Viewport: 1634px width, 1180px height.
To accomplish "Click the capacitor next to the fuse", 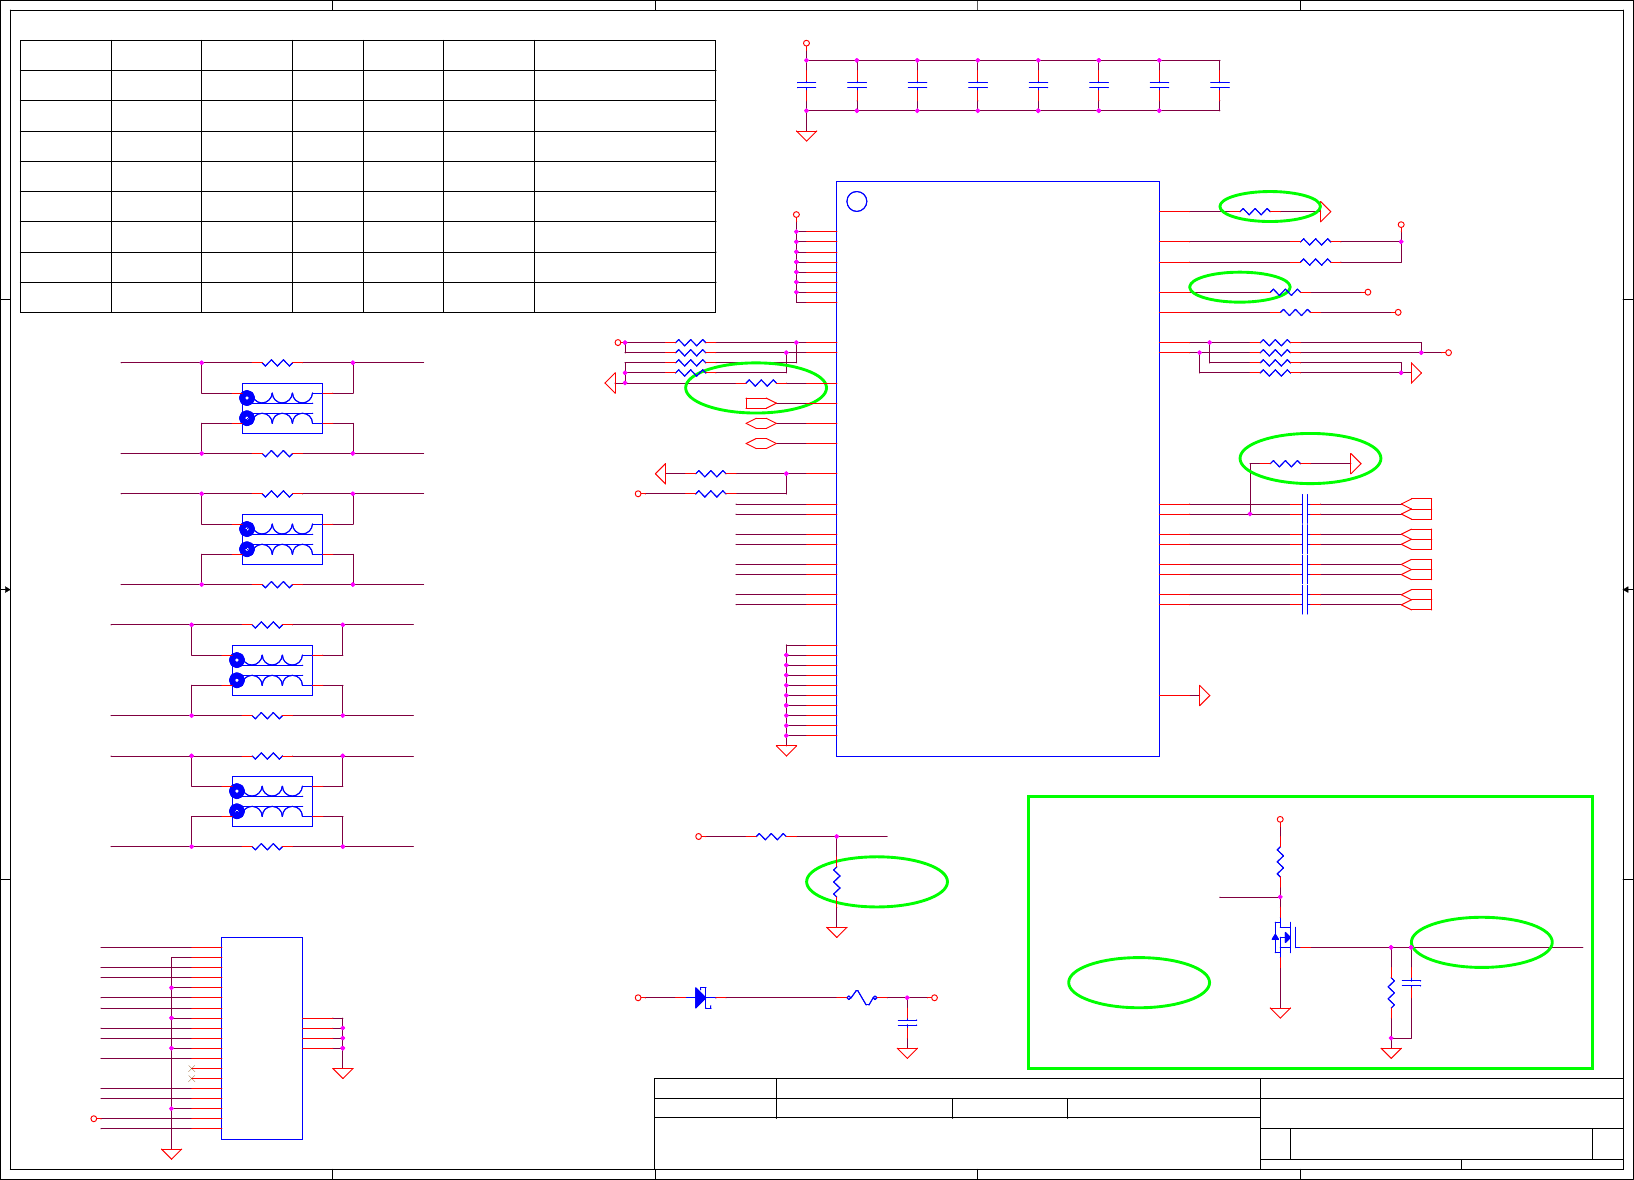I will (907, 1022).
